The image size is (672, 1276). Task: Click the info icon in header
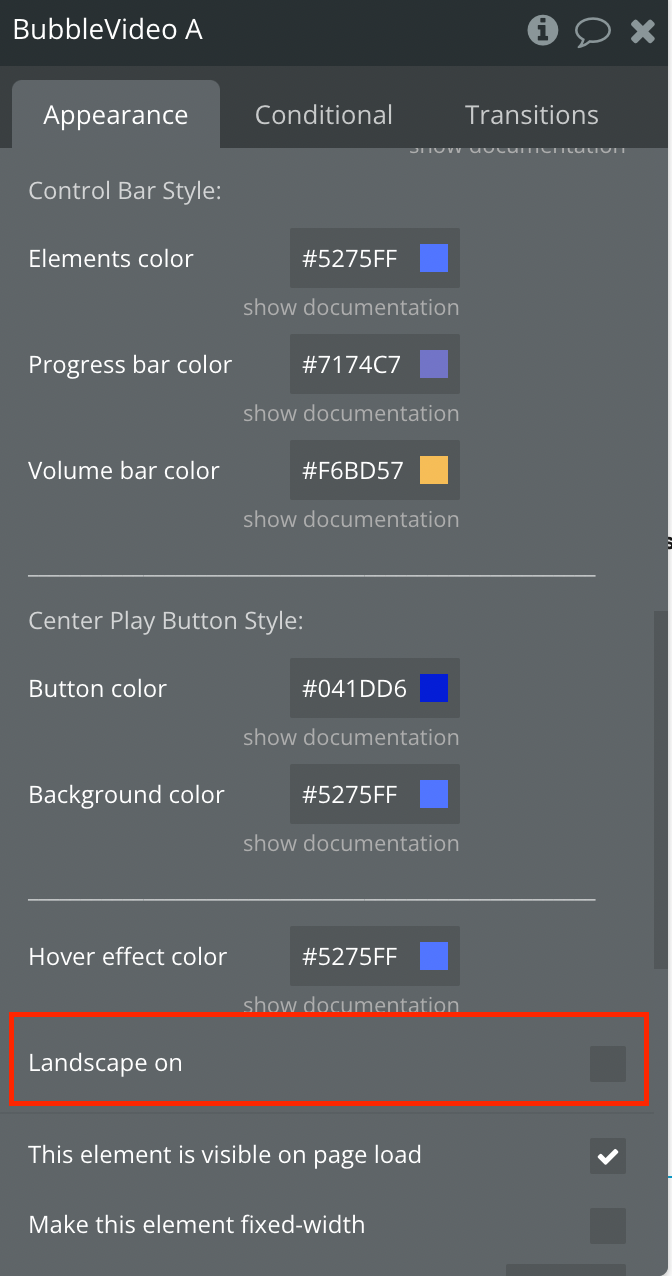click(x=542, y=31)
